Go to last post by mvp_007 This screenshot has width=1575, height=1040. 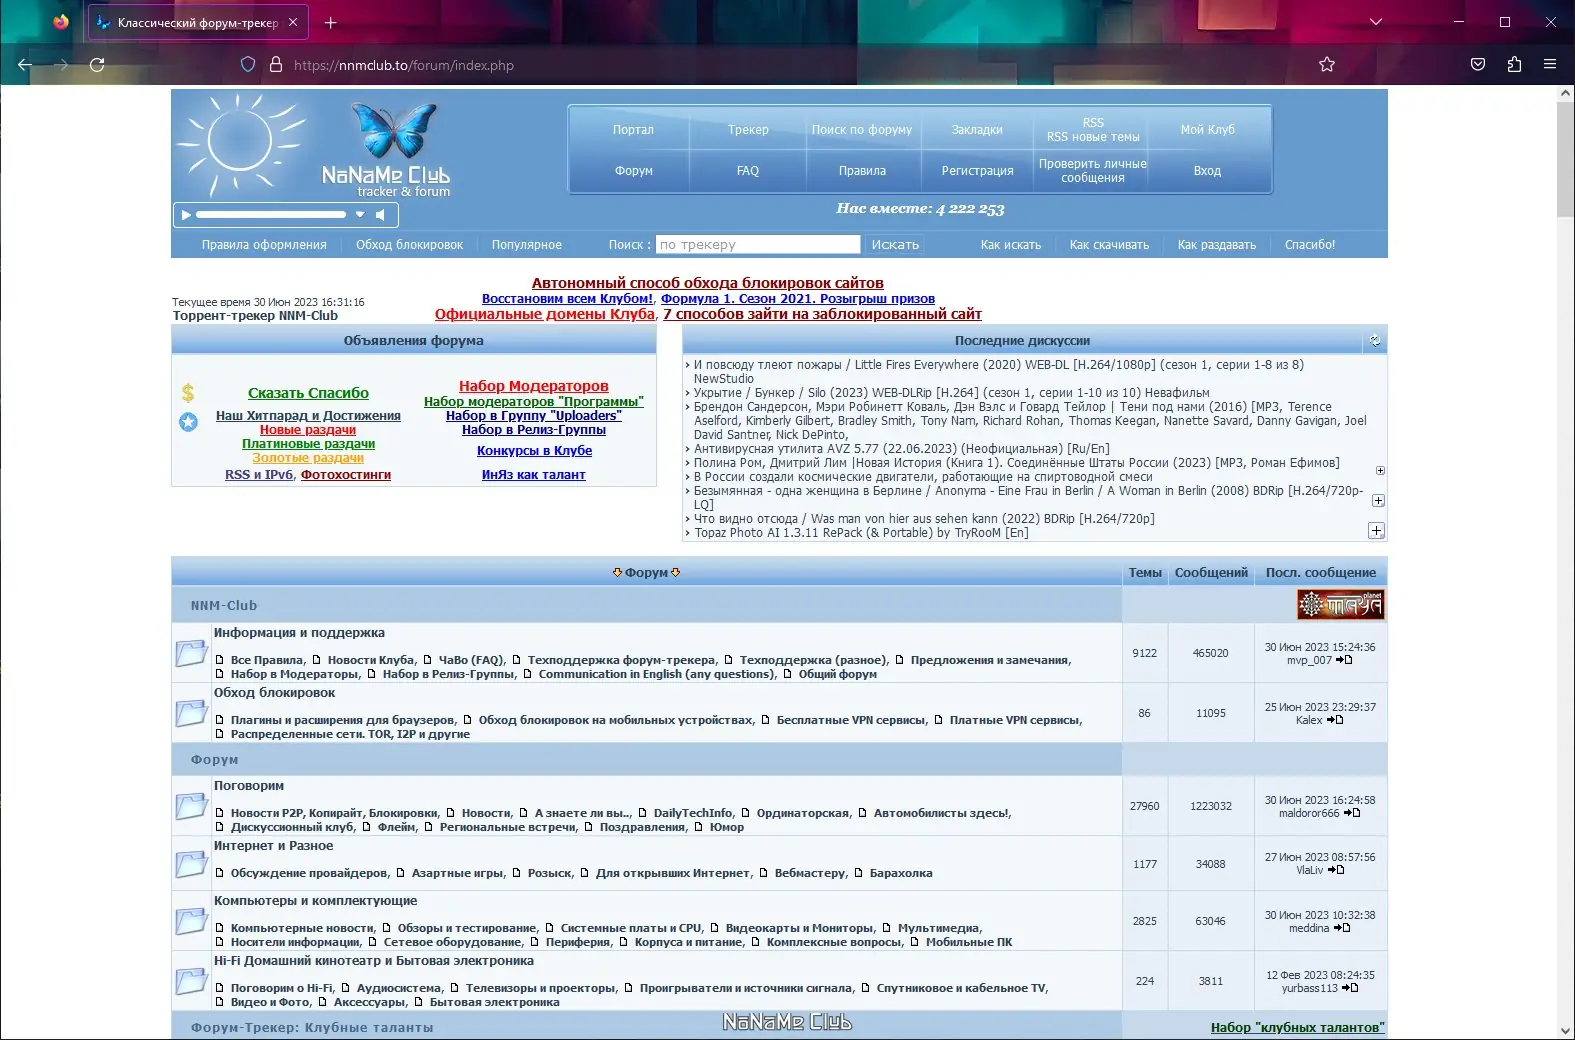pyautogui.click(x=1344, y=660)
